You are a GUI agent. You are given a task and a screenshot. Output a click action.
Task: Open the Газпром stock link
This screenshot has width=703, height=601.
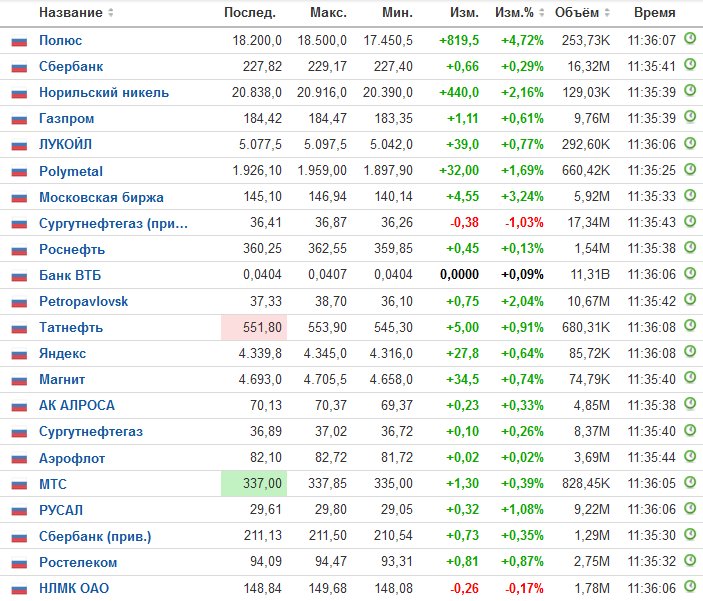point(66,118)
